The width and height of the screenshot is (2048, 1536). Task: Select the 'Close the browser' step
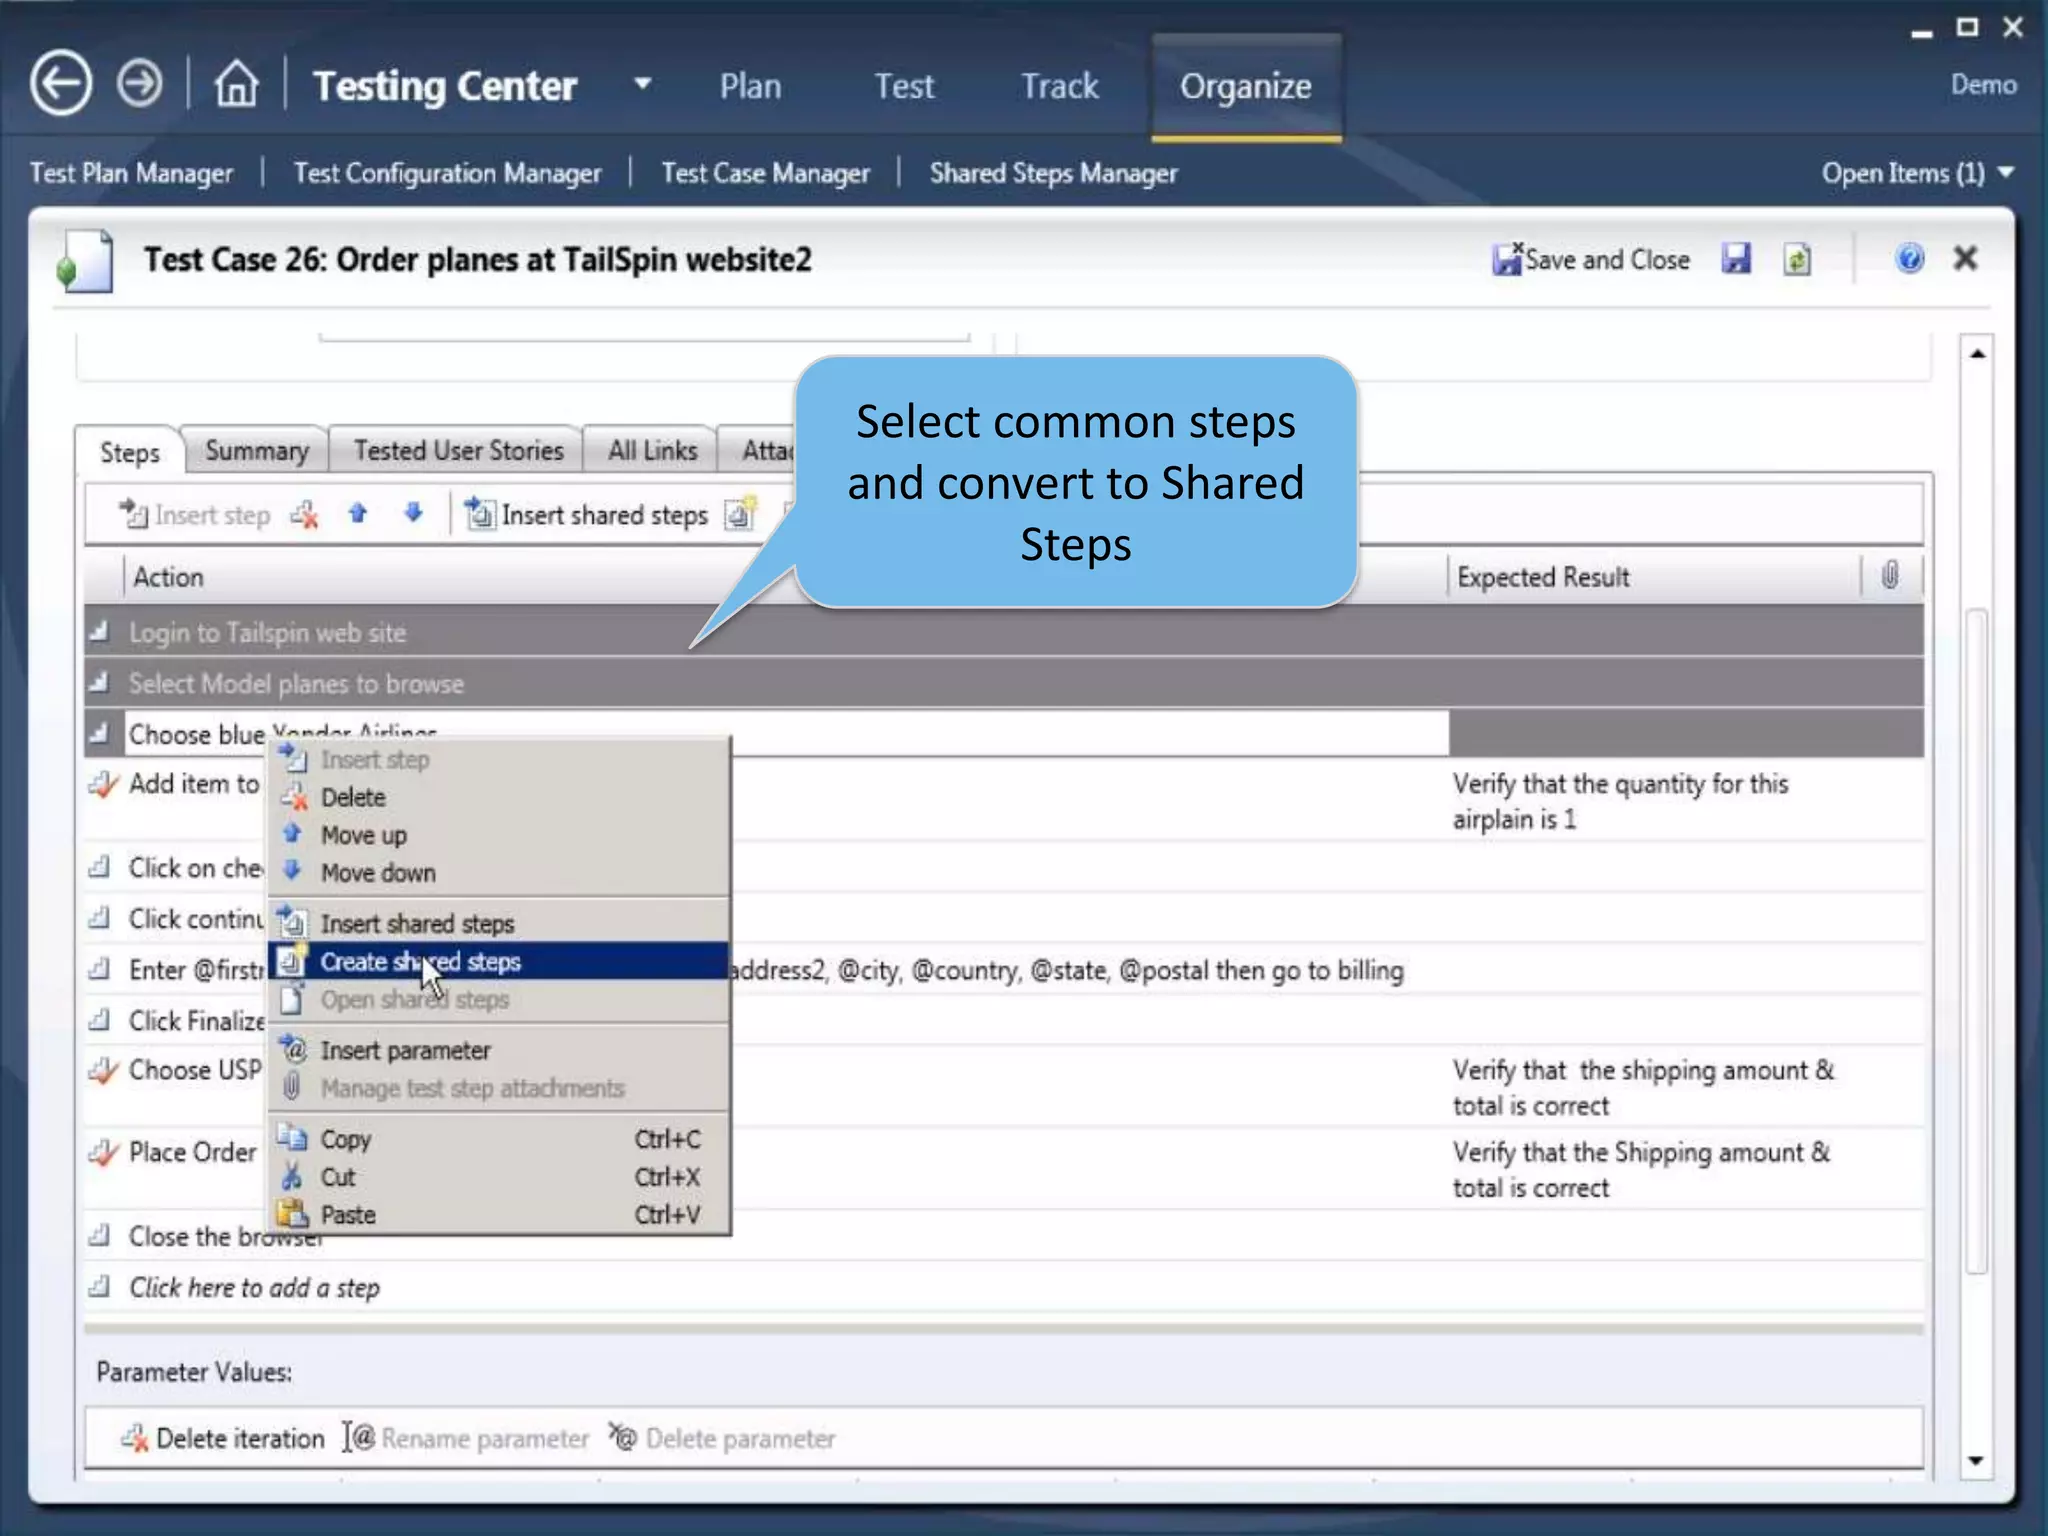(x=1003, y=1236)
